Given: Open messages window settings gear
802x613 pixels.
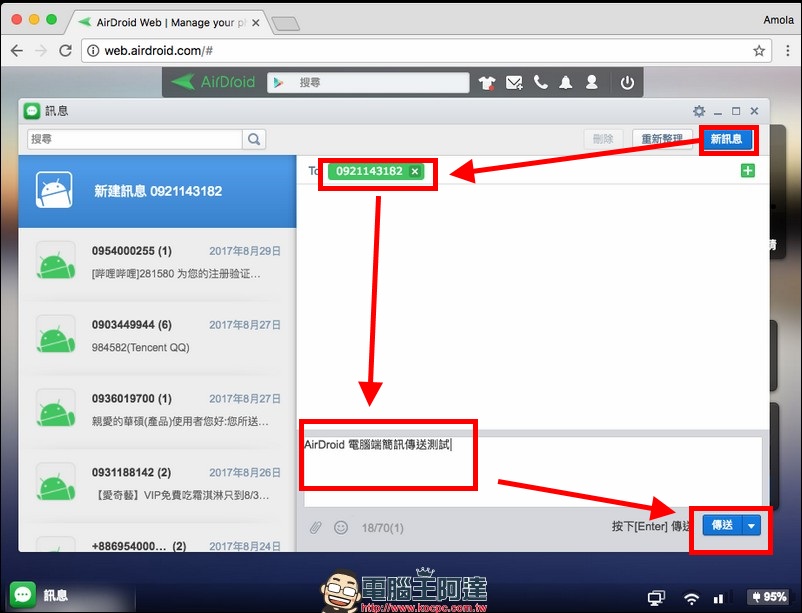Looking at the screenshot, I should (699, 111).
